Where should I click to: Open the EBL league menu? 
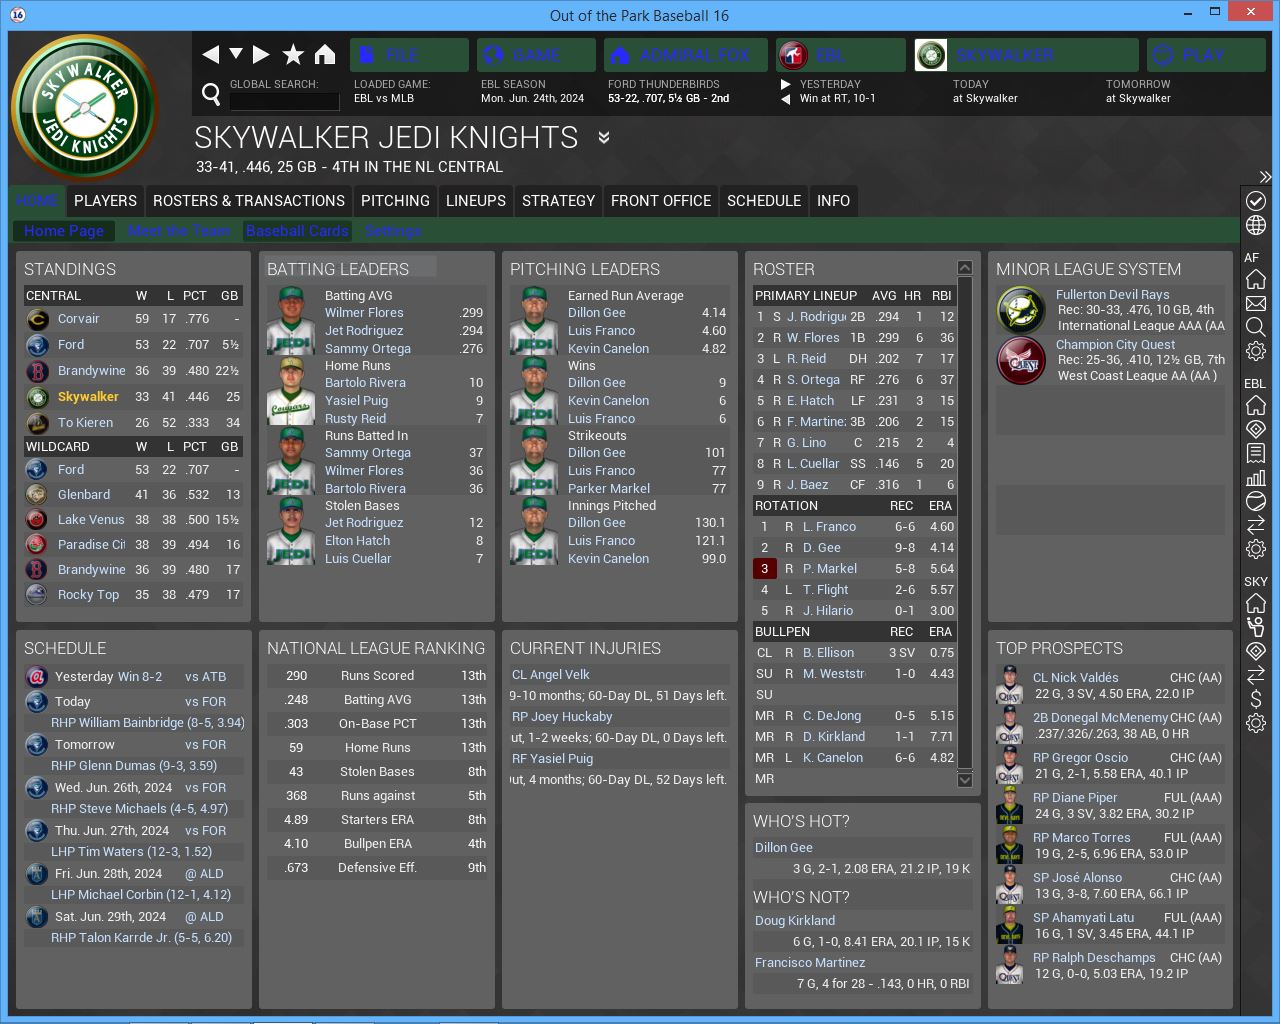840,55
